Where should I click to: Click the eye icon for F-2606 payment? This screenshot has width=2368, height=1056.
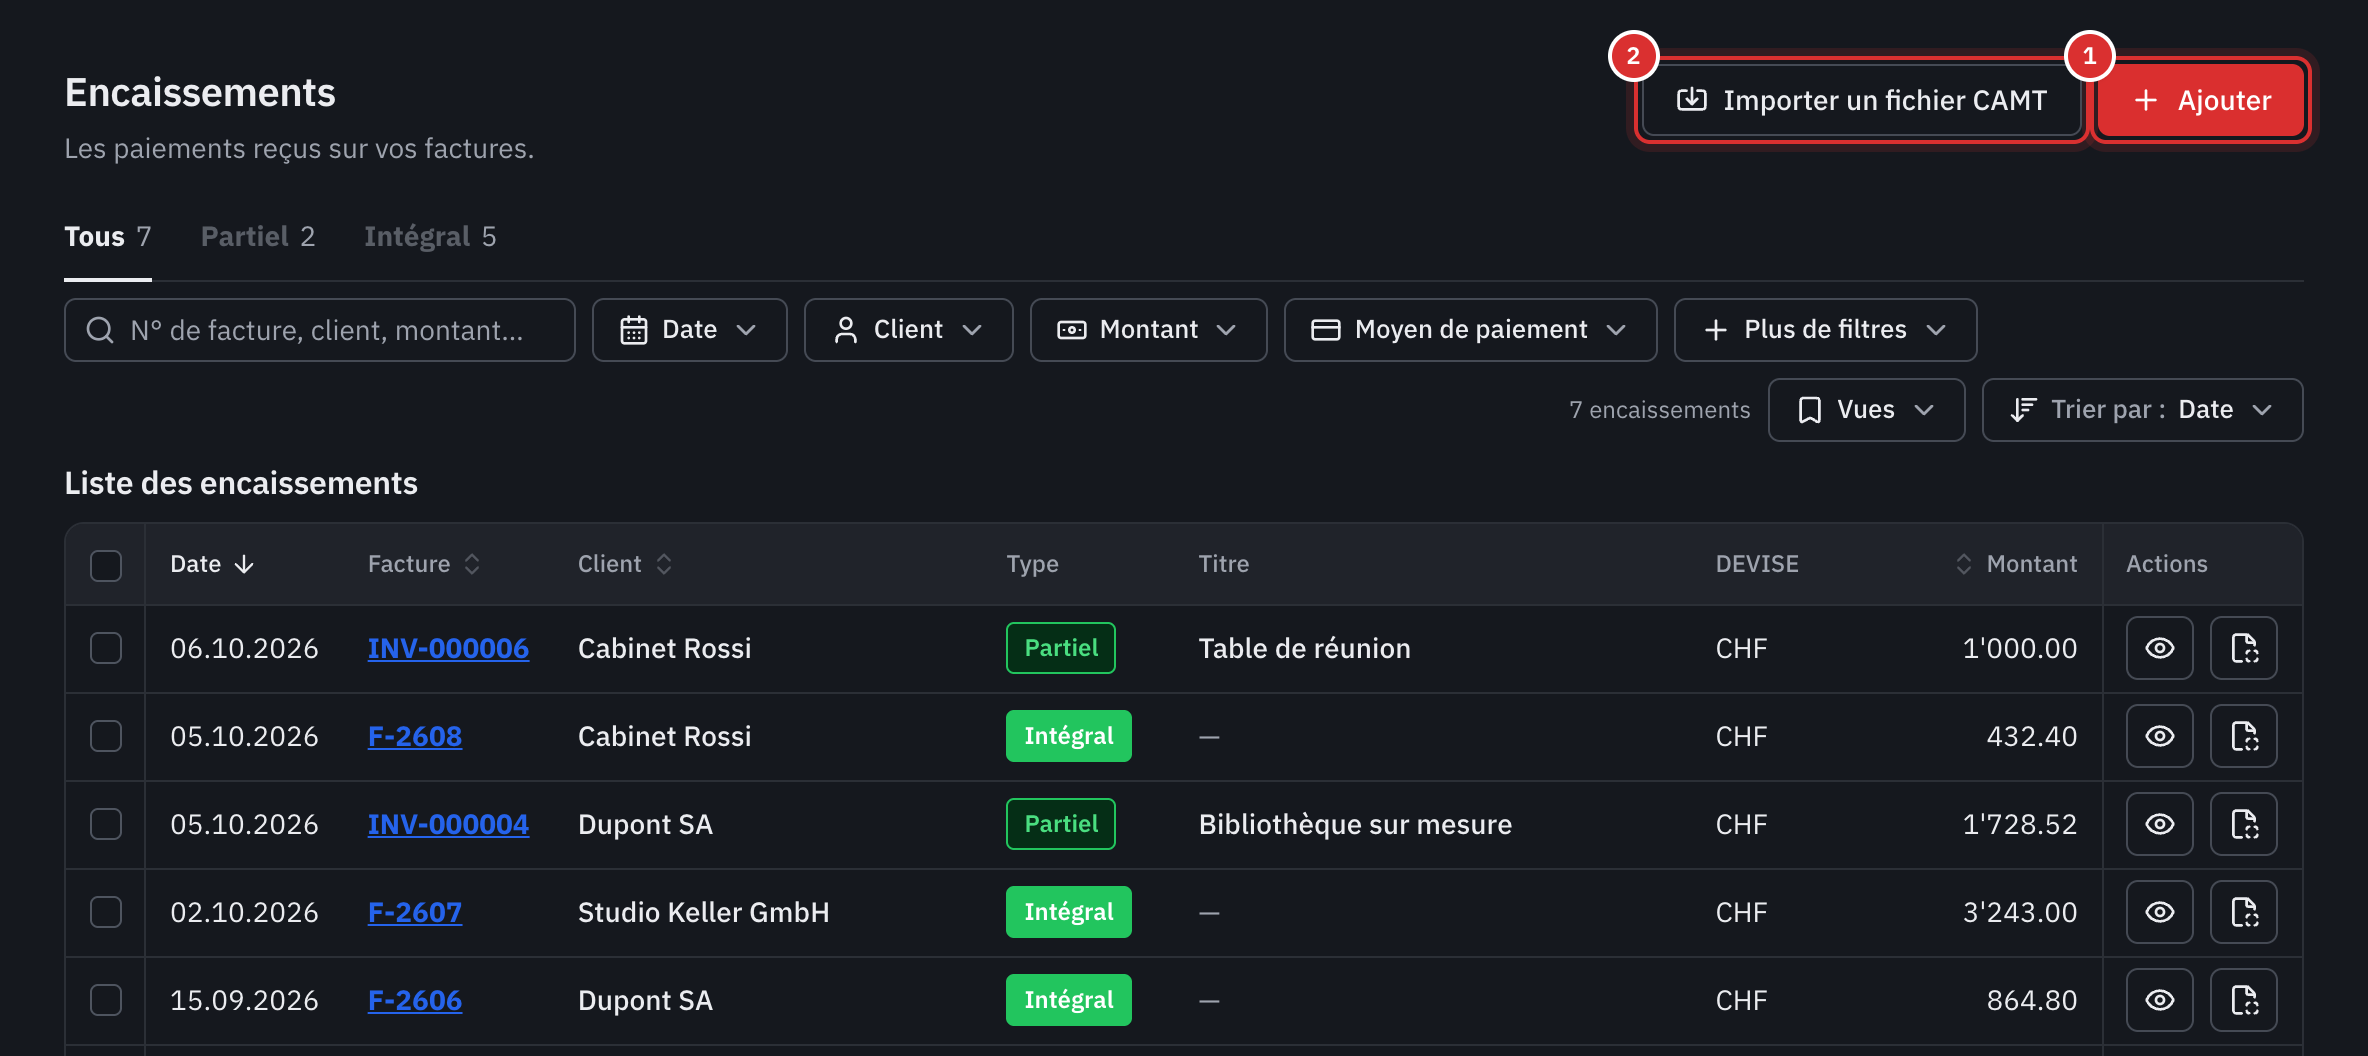(2159, 1000)
